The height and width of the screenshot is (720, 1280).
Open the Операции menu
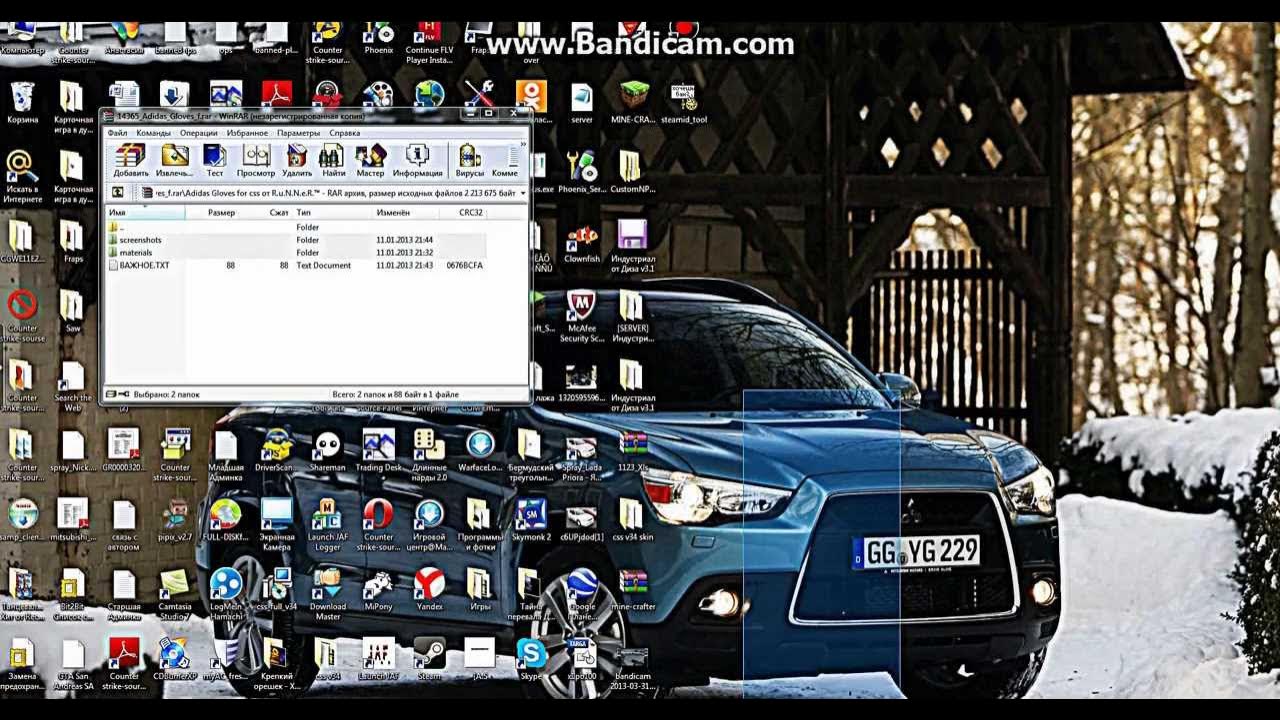198,133
